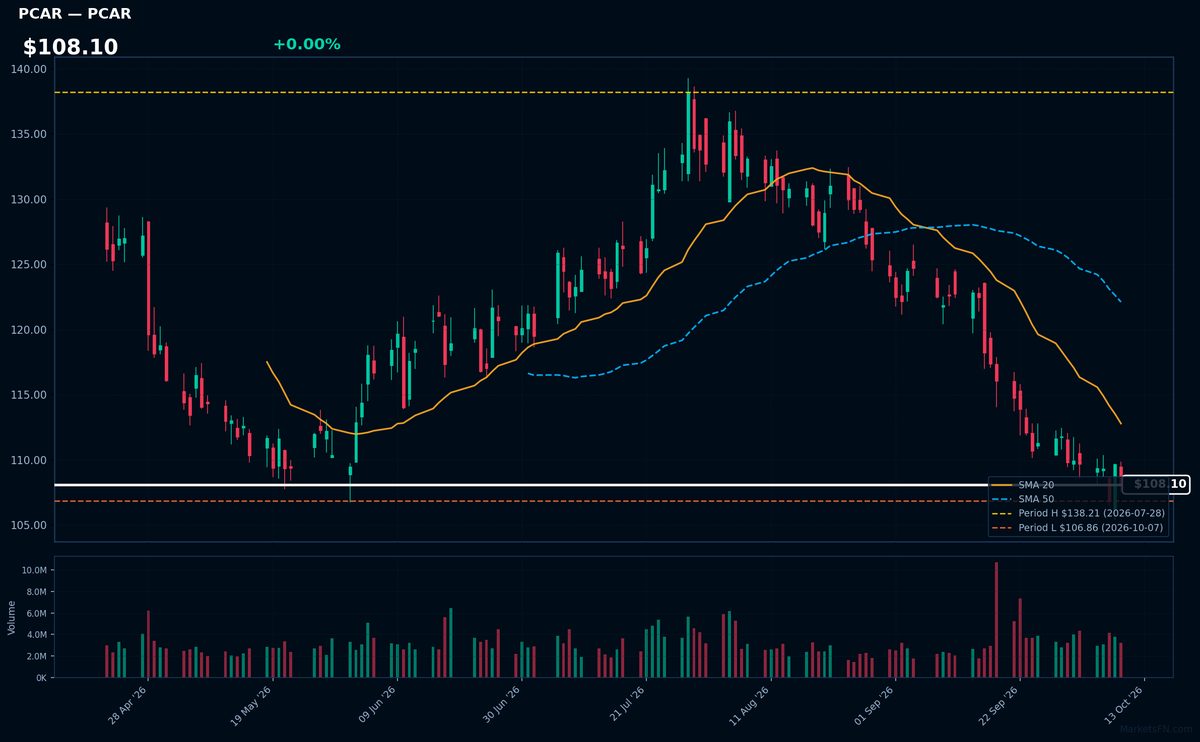
Task: Click the 0K volume axis label
Action: coord(41,678)
